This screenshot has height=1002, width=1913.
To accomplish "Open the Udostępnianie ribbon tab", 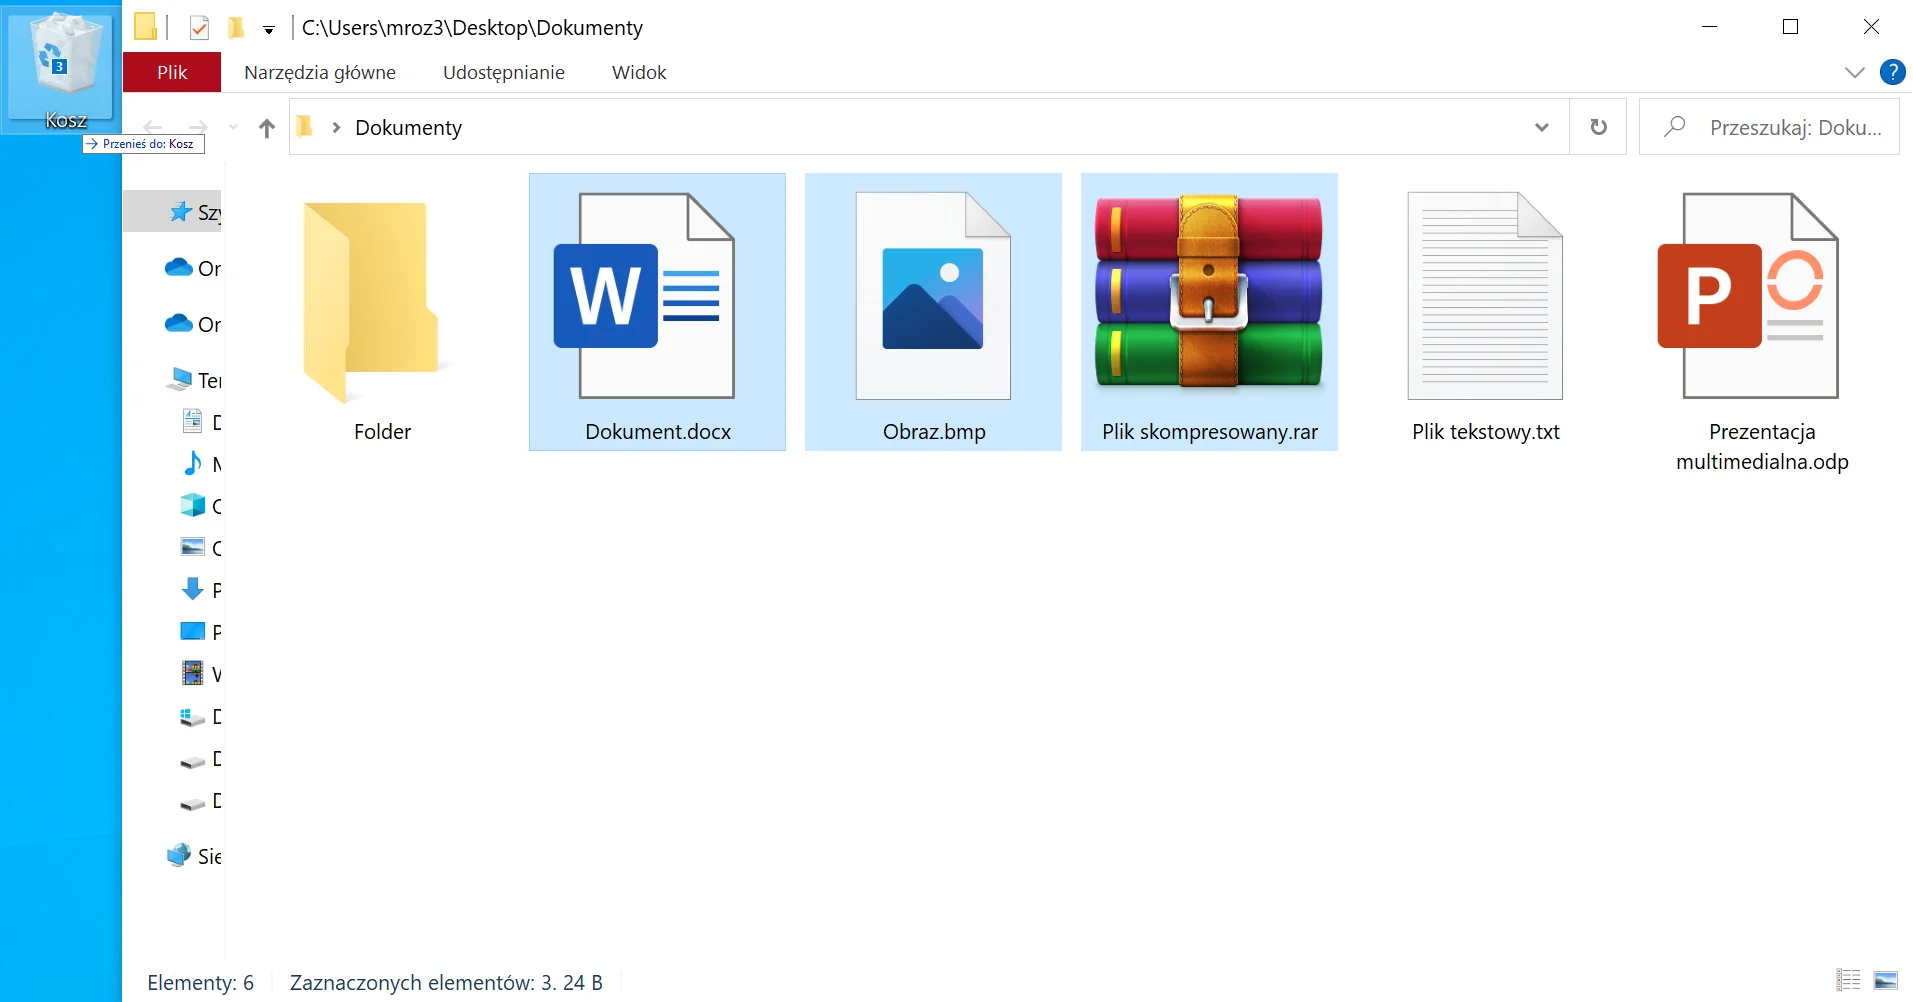I will click(504, 72).
